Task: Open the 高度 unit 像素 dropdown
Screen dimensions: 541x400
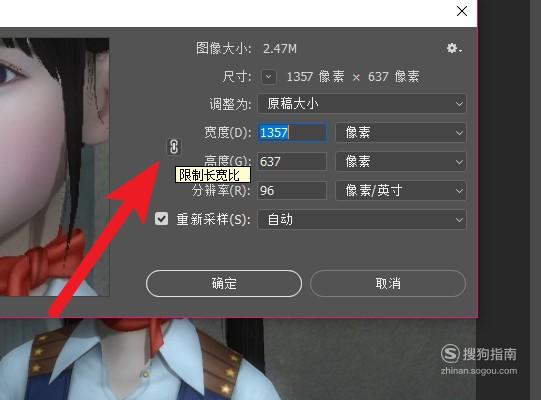Action: (401, 162)
